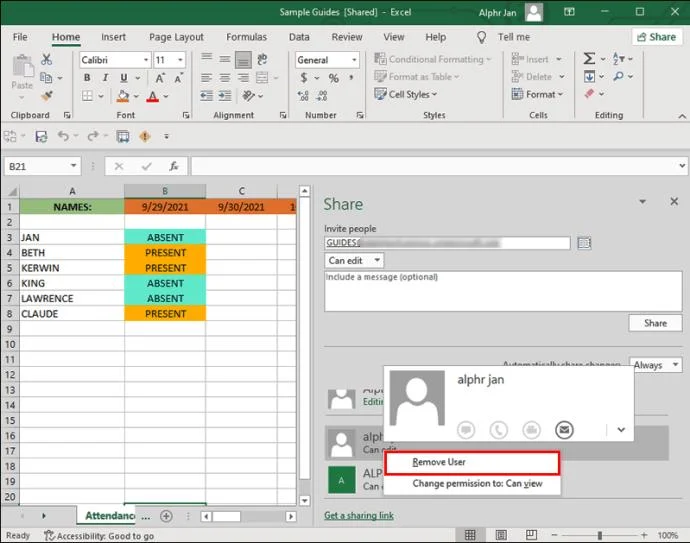This screenshot has width=690, height=543.
Task: Click the email envelope icon on contact card
Action: (x=564, y=429)
